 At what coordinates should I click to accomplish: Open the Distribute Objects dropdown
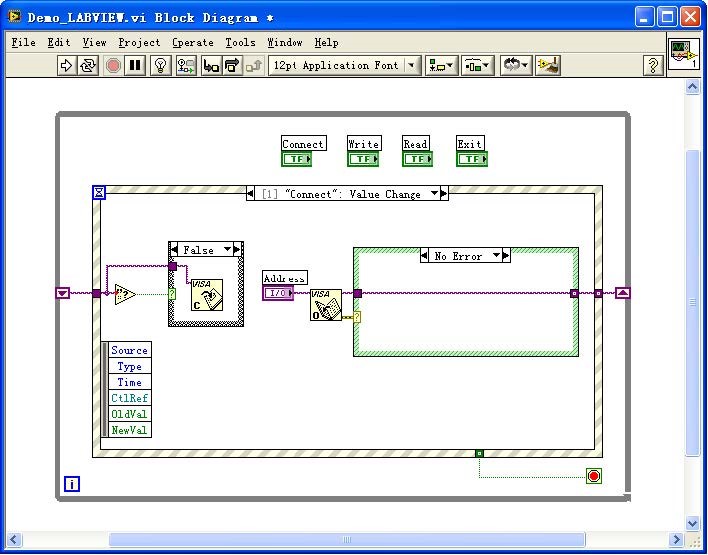click(477, 65)
